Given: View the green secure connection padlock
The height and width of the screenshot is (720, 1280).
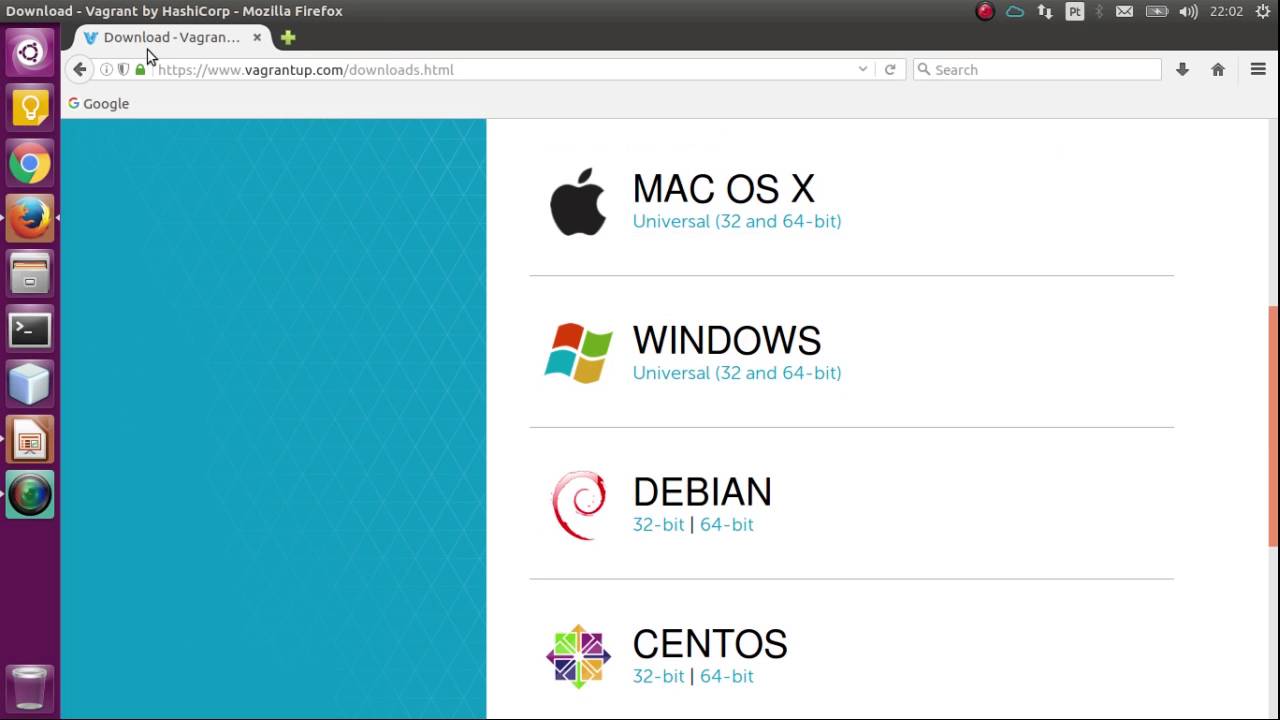Looking at the screenshot, I should [x=140, y=70].
